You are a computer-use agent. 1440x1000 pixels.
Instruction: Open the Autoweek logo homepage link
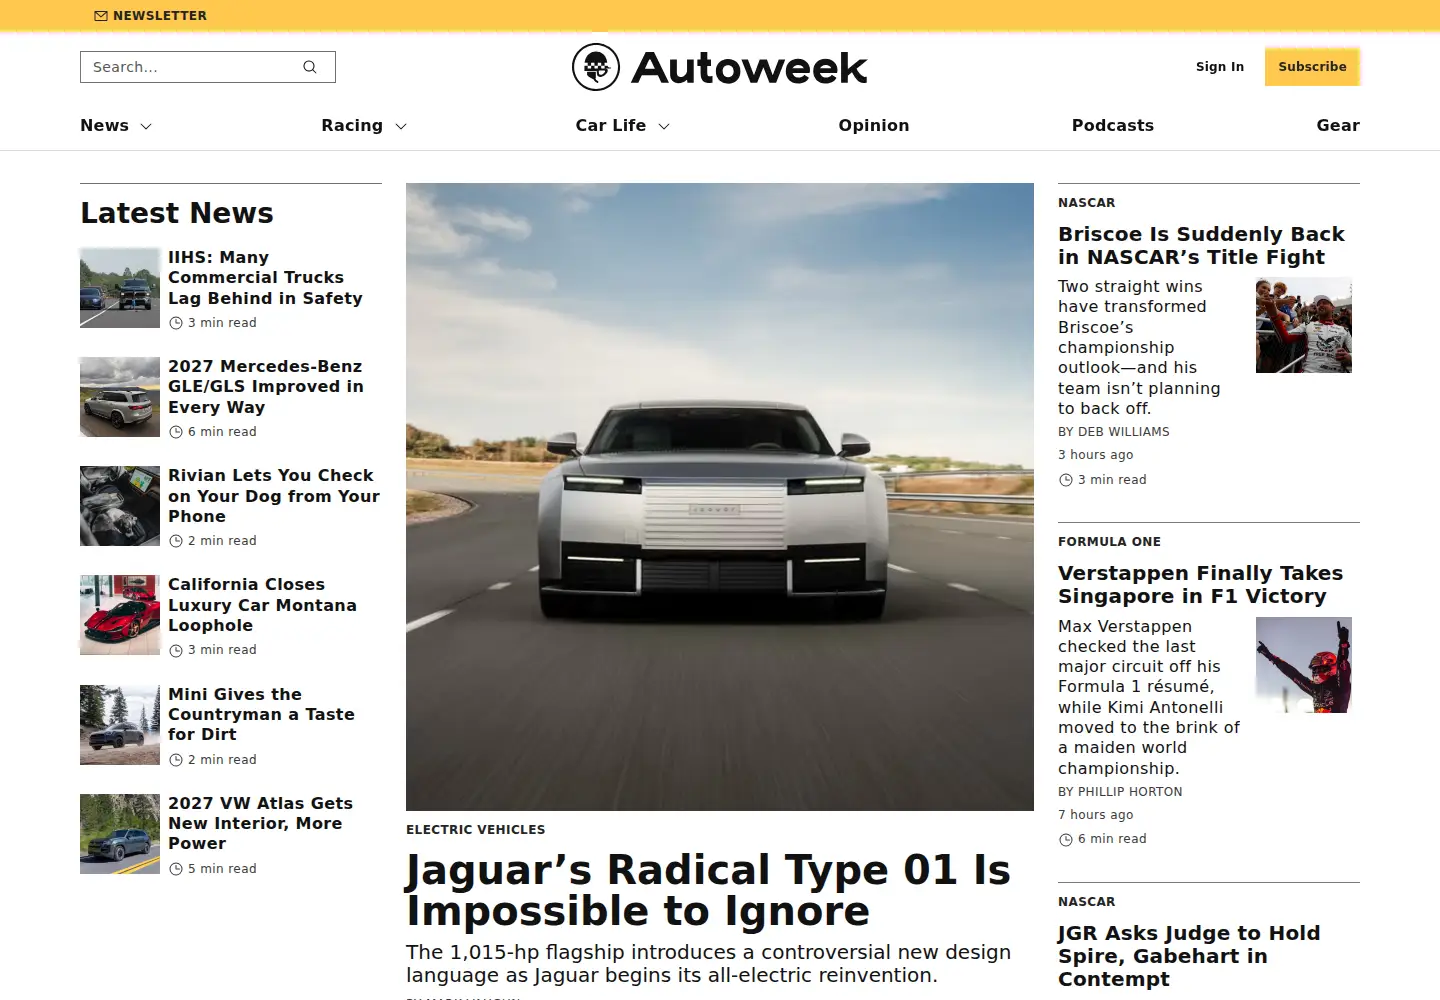pos(719,67)
